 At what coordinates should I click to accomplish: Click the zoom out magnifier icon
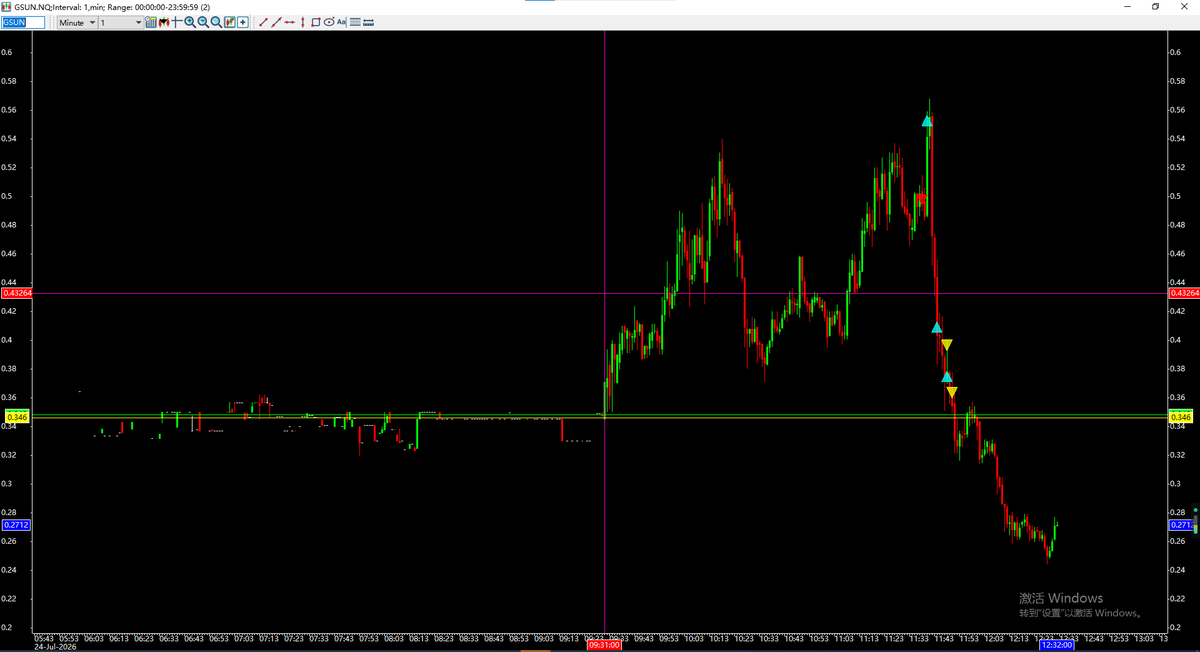tap(203, 22)
